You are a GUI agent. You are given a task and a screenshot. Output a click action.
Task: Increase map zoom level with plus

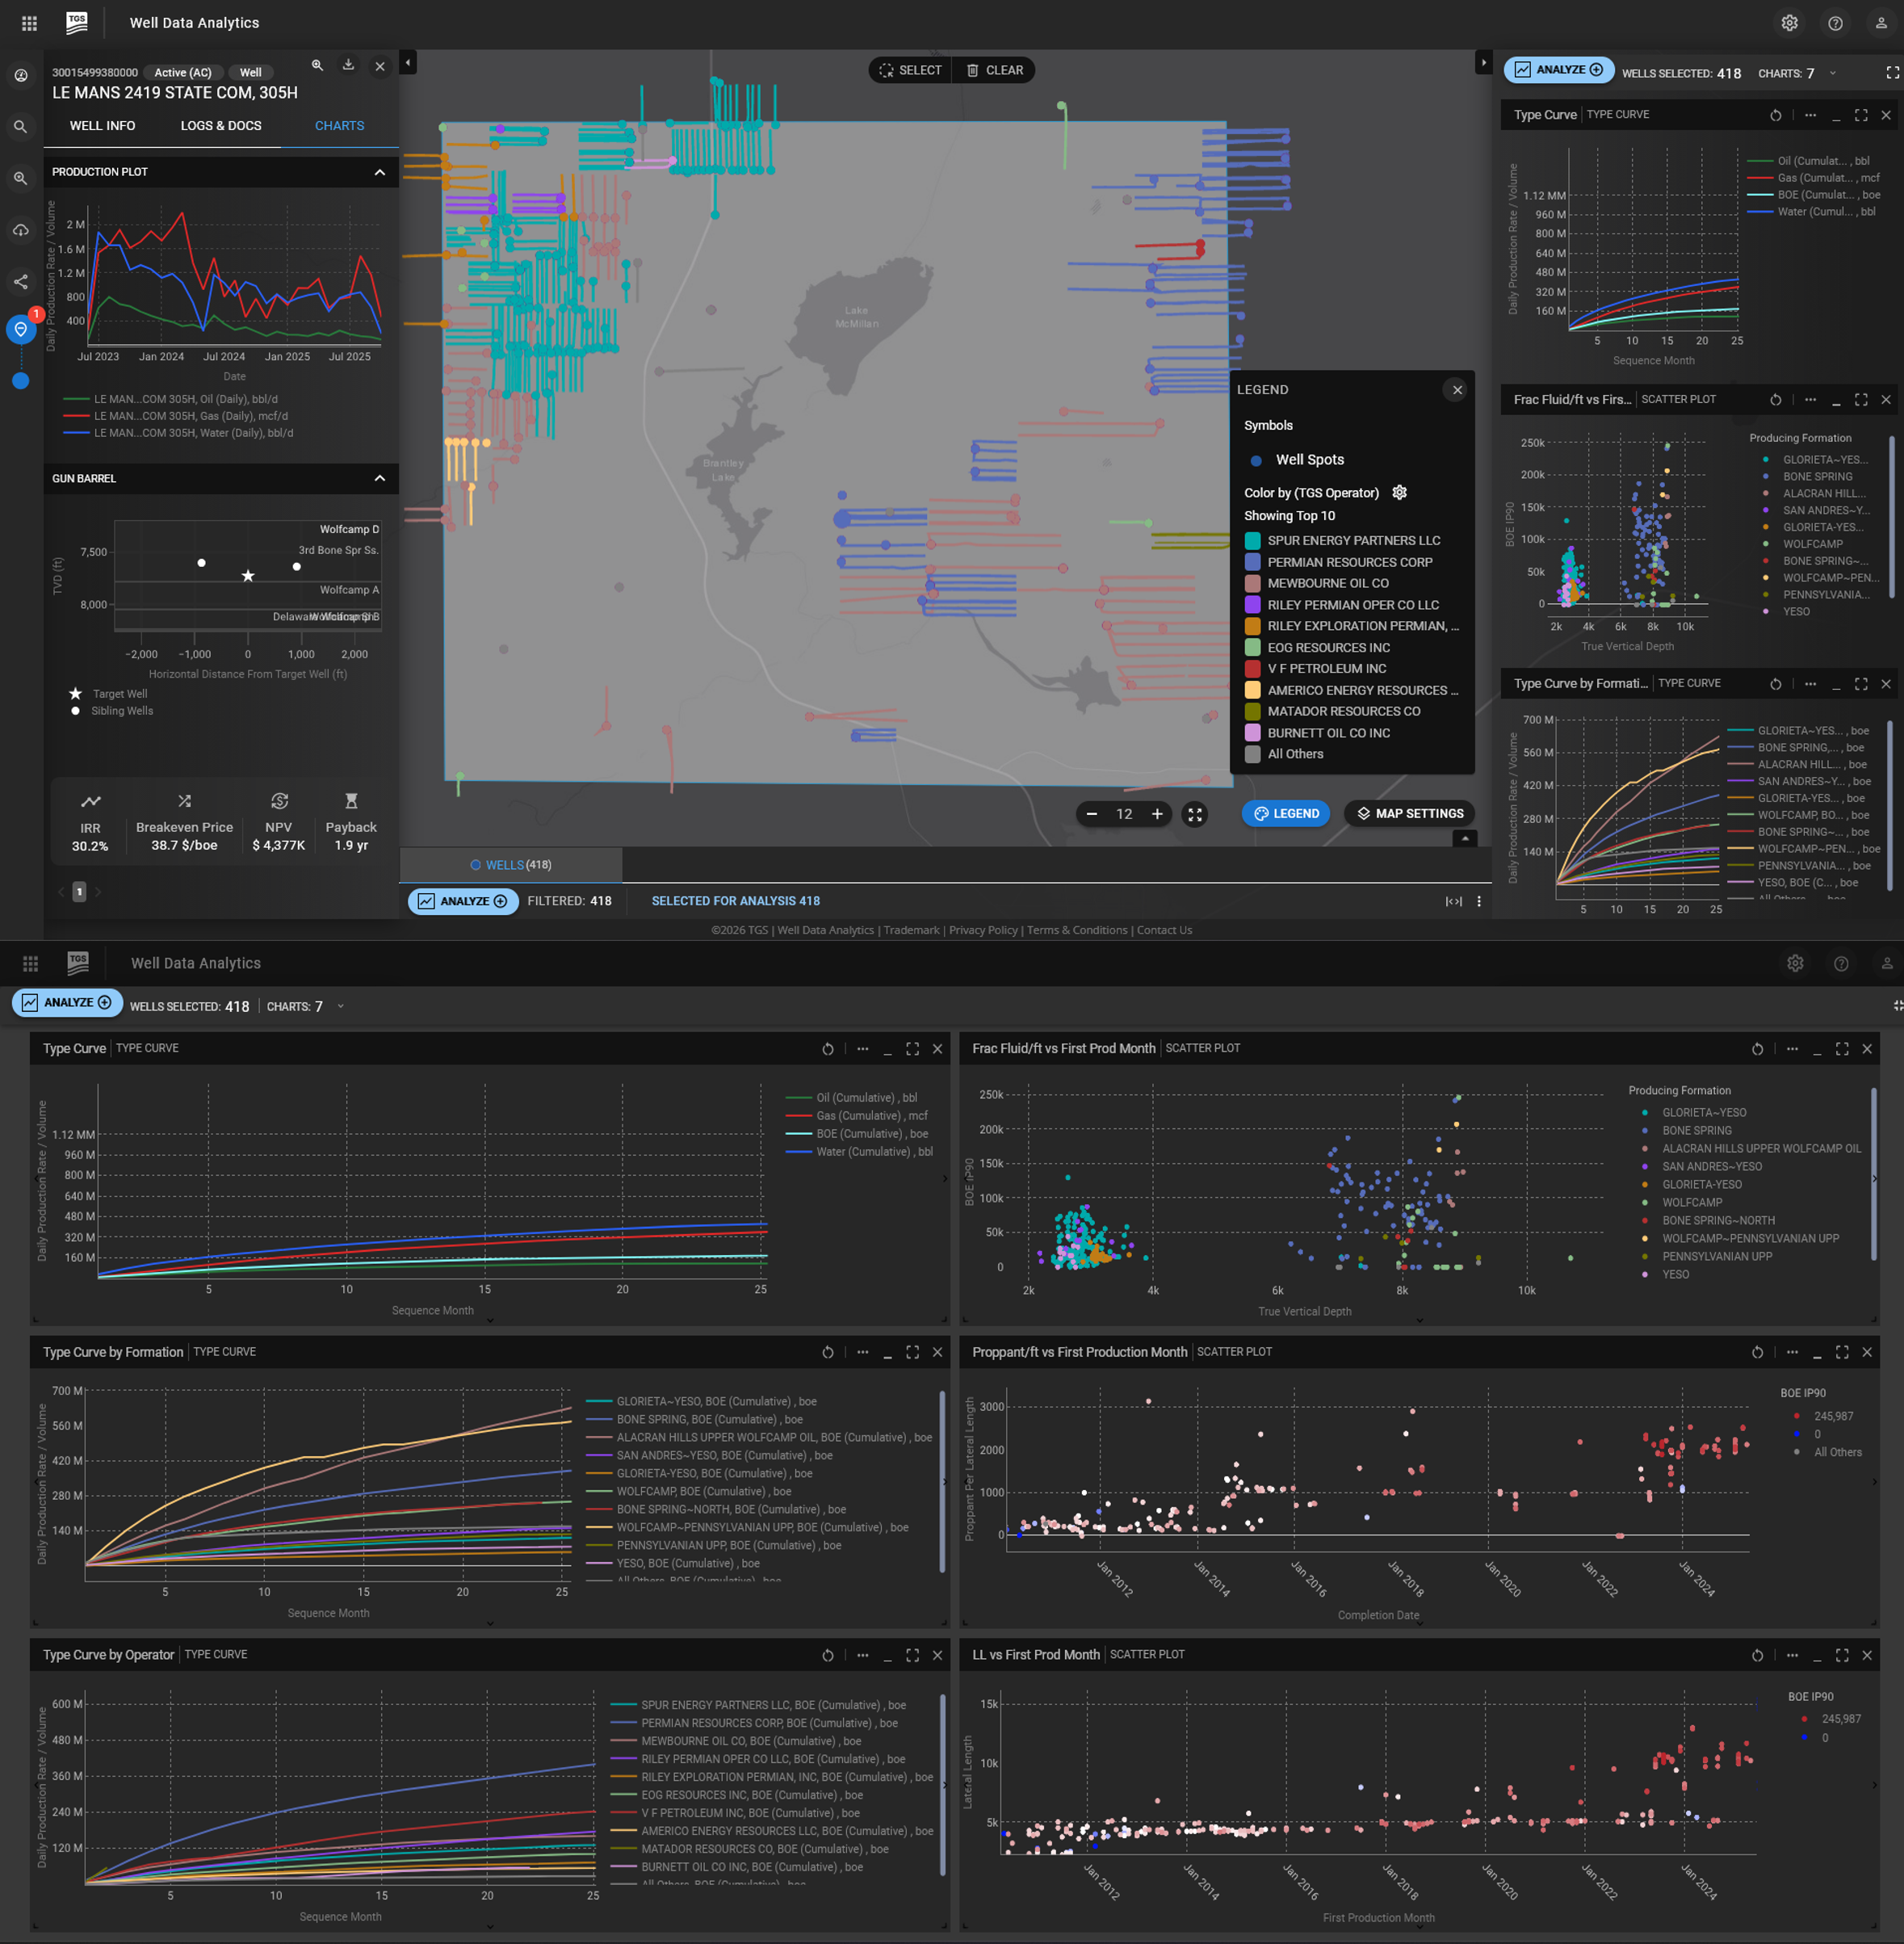click(x=1157, y=814)
